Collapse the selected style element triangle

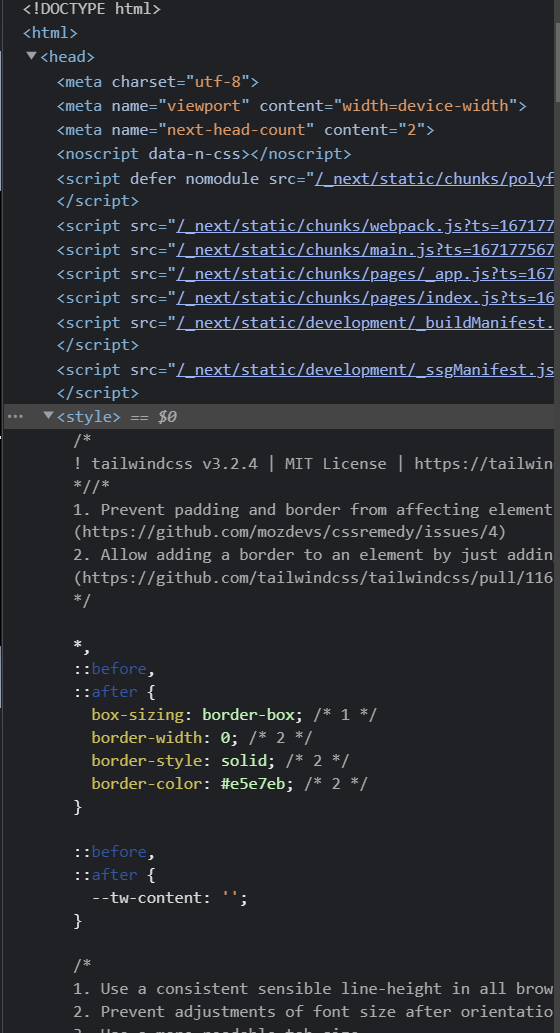(48, 415)
